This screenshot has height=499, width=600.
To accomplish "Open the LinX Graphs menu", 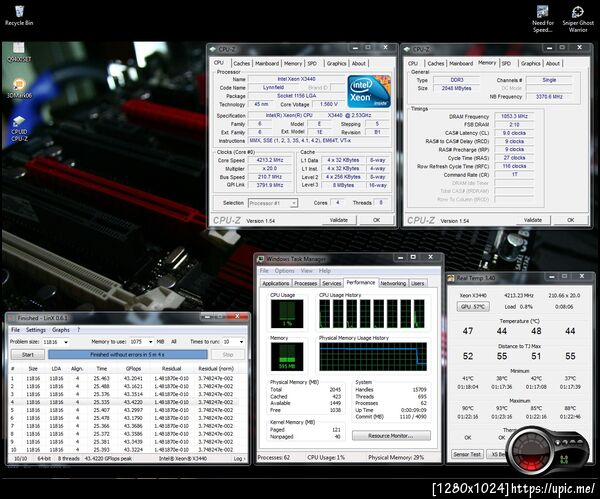I will (x=61, y=330).
